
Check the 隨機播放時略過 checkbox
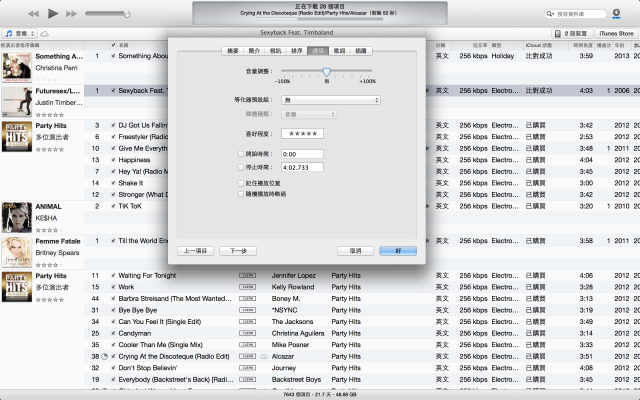[241, 194]
